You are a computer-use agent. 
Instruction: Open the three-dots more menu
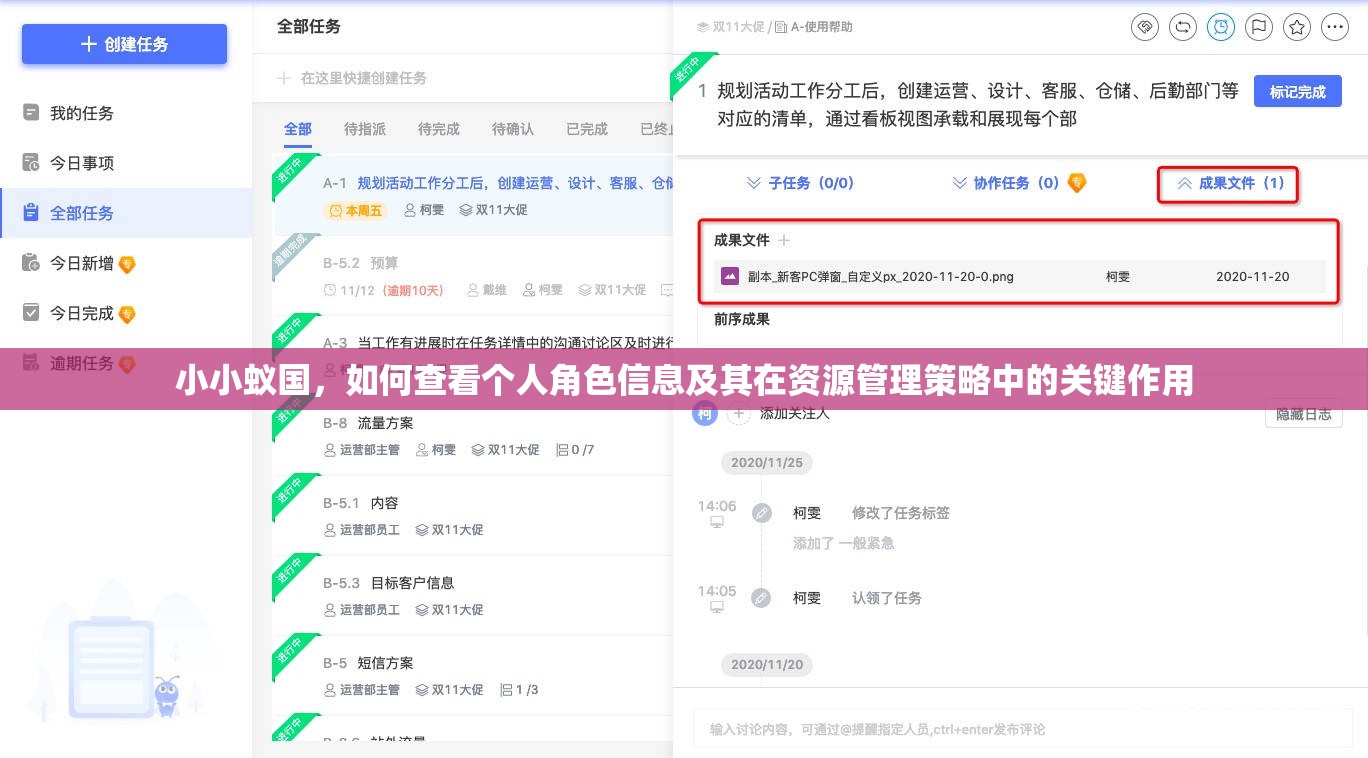(x=1335, y=27)
